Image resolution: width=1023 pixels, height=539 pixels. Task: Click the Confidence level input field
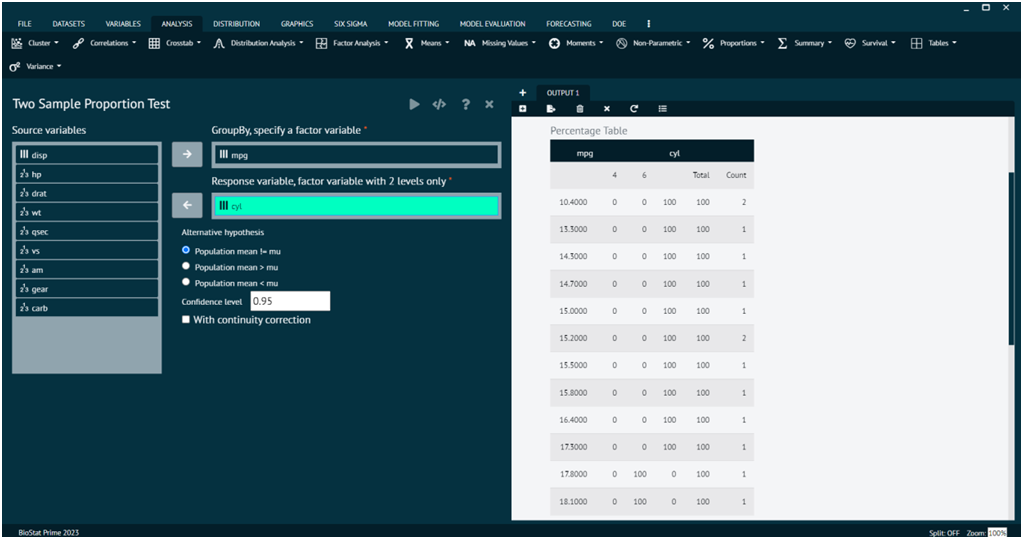[x=290, y=301]
